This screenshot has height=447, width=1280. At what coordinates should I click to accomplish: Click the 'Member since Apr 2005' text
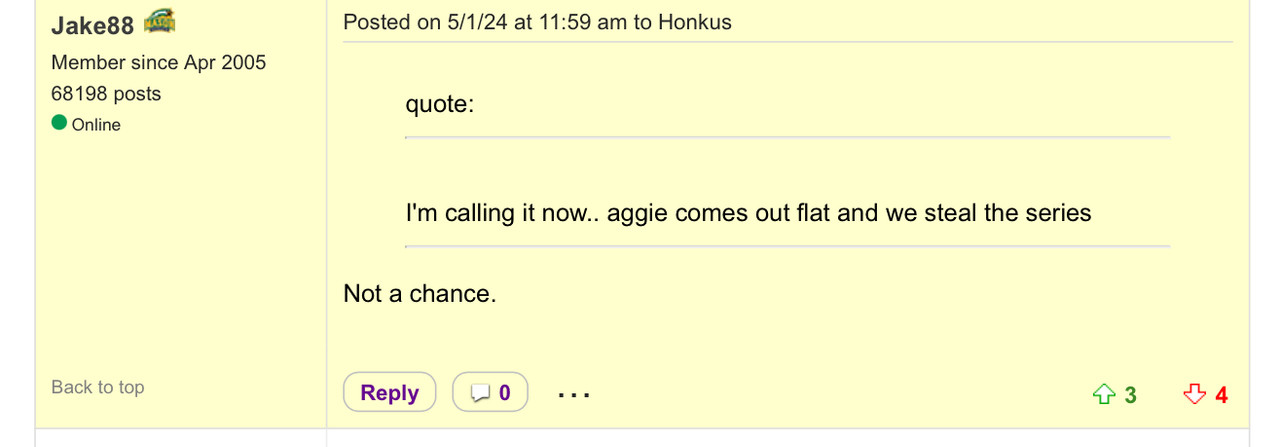[158, 62]
